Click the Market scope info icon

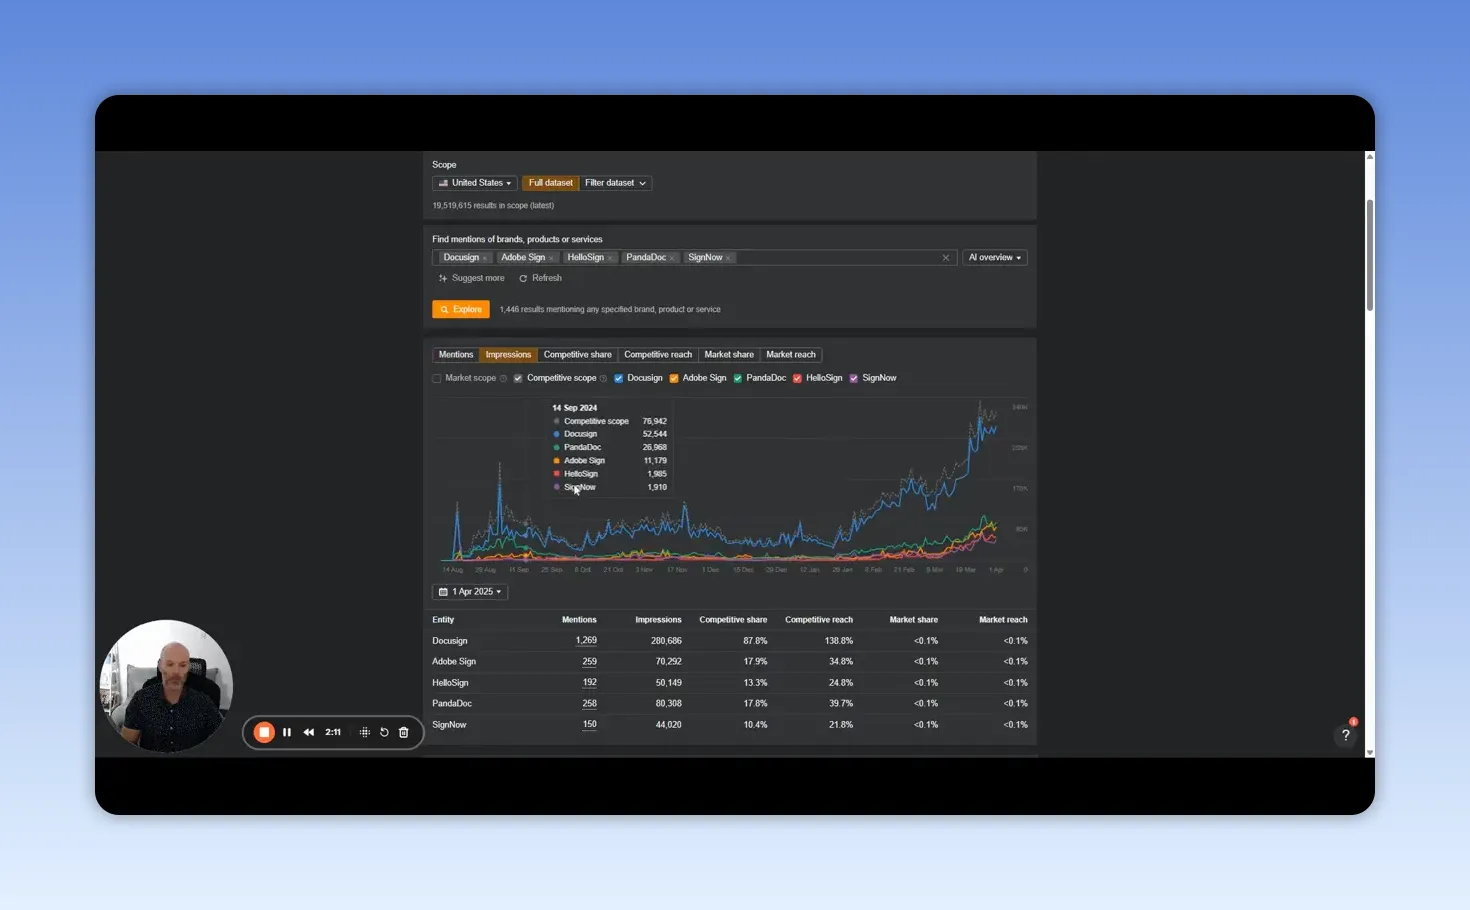coord(503,378)
